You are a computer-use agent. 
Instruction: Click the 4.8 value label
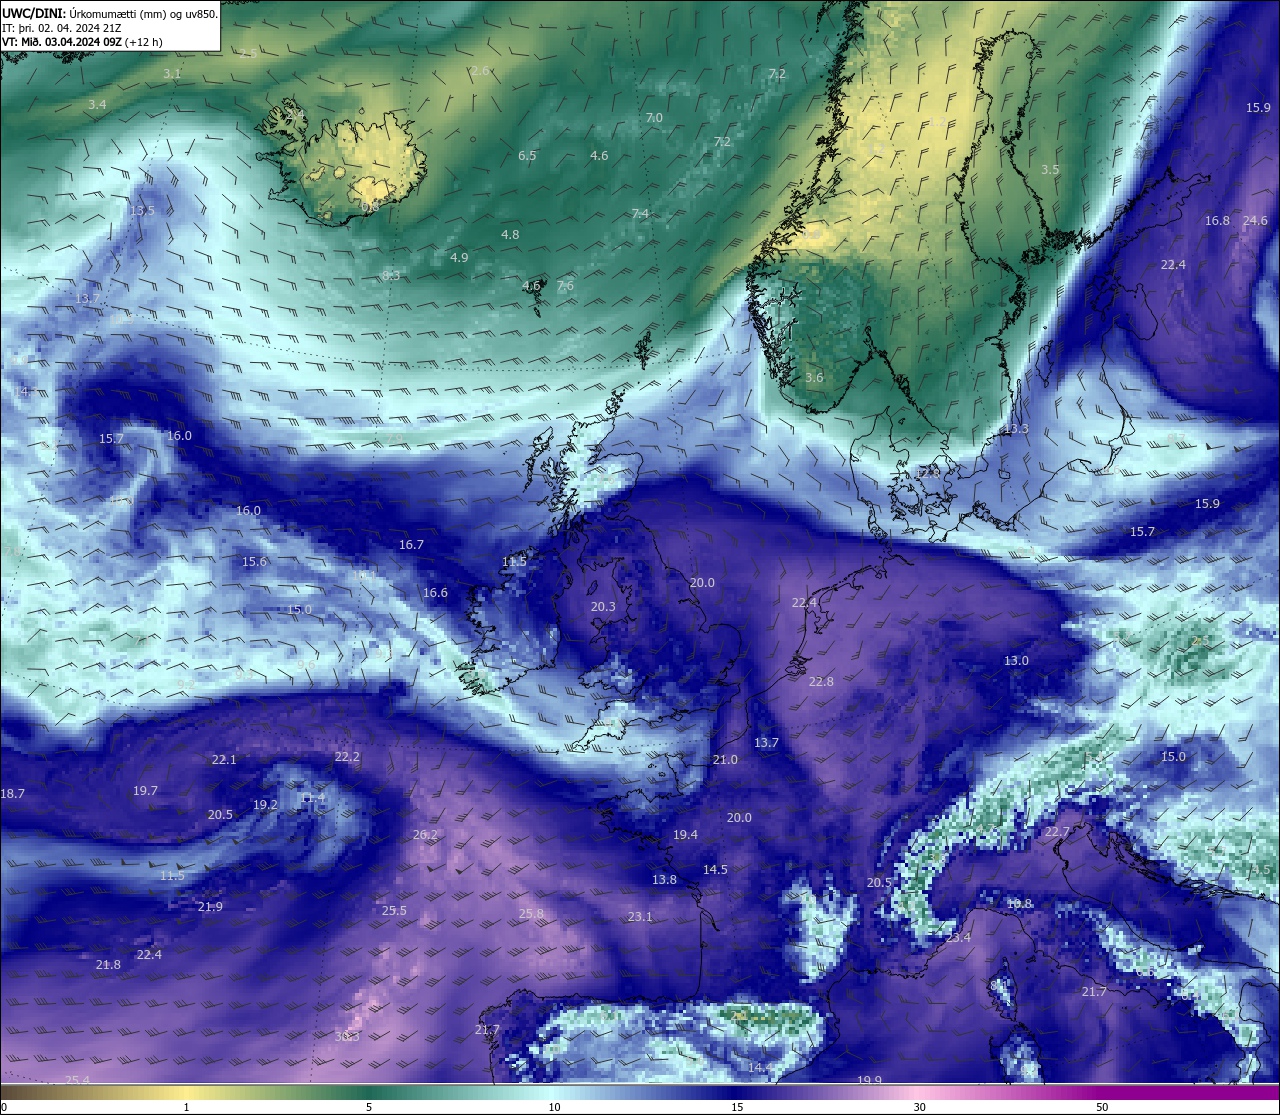tap(510, 235)
